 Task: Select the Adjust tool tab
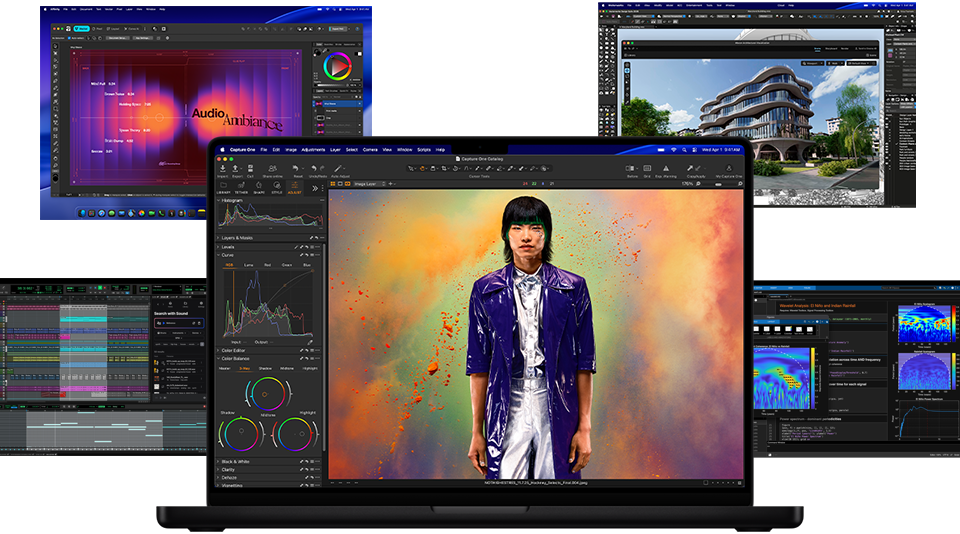click(x=294, y=187)
